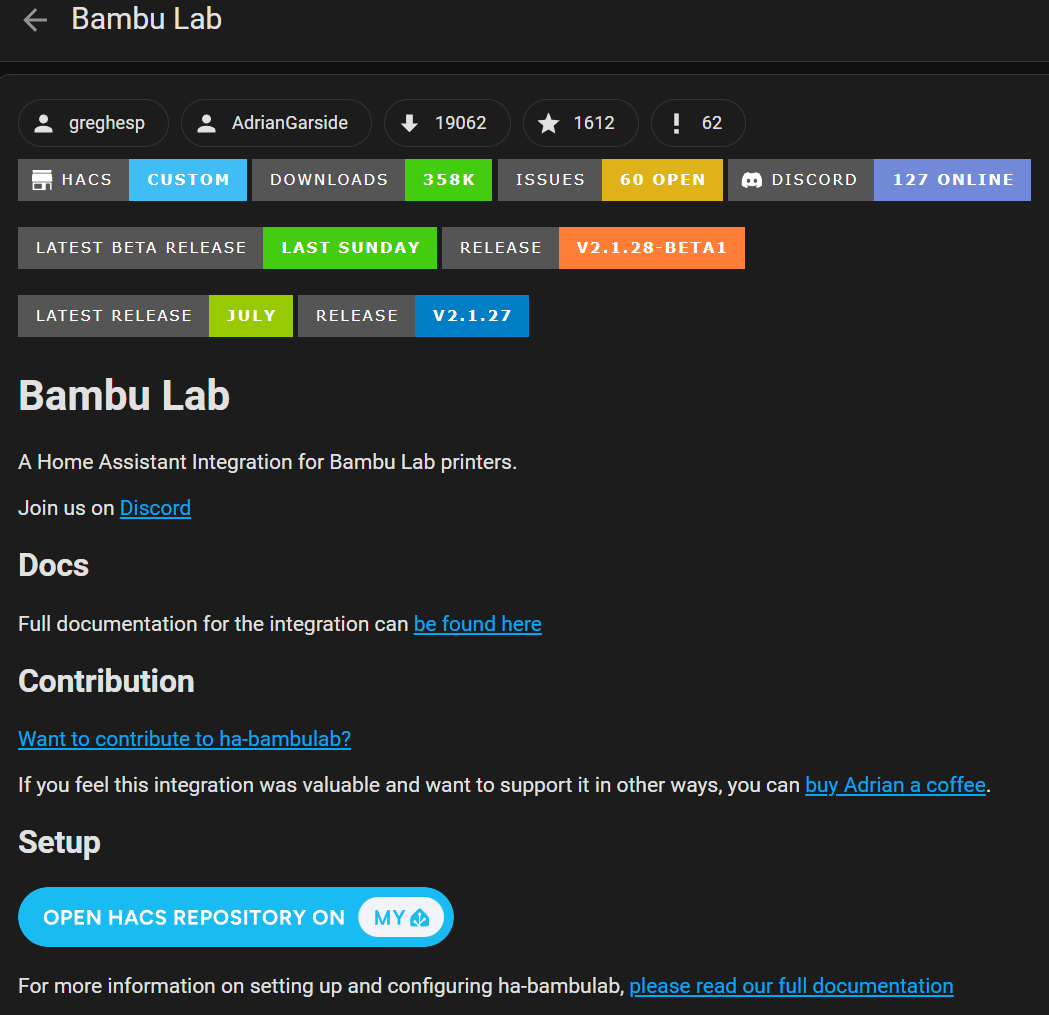Click the Contribution heading
The image size is (1049, 1015).
coord(106,681)
